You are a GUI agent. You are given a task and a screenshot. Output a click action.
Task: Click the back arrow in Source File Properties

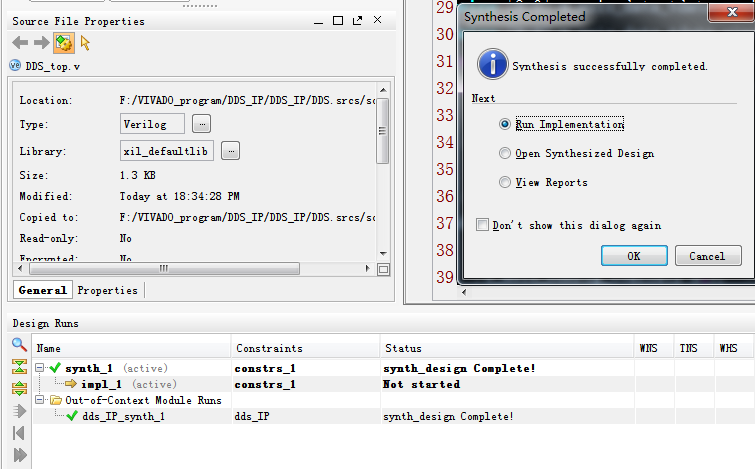click(20, 42)
